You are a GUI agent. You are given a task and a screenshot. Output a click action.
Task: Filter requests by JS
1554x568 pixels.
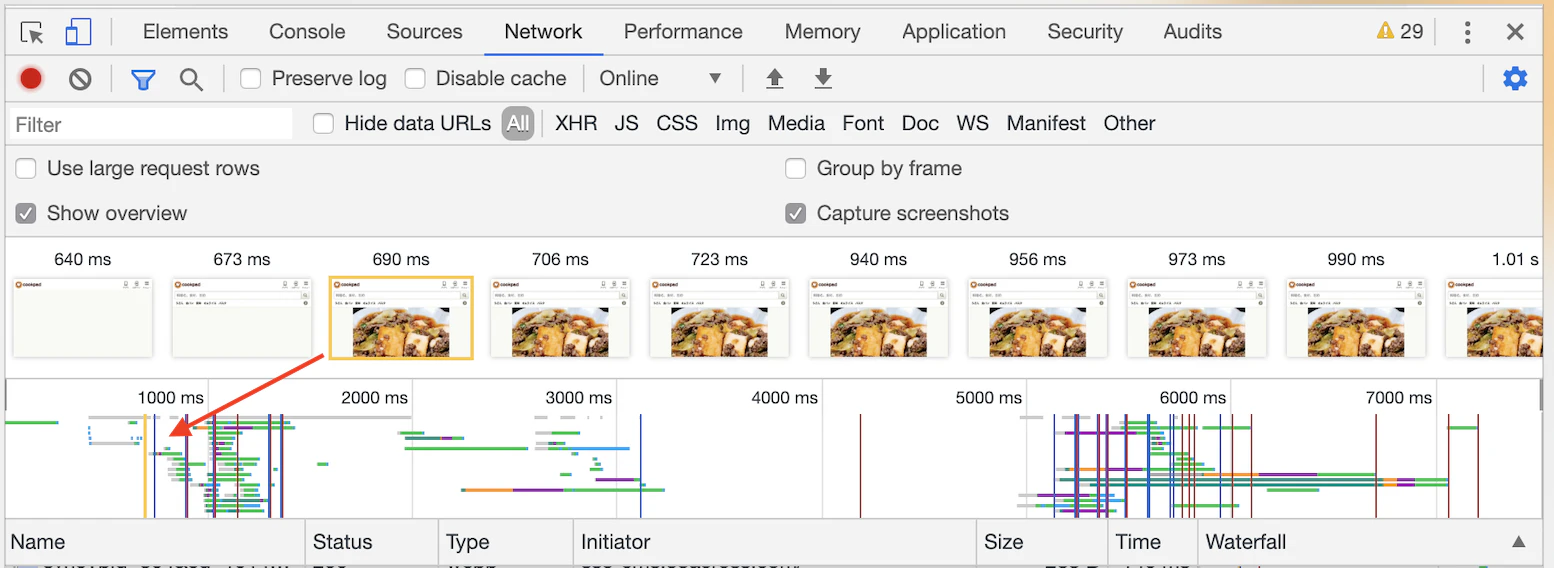[x=626, y=123]
